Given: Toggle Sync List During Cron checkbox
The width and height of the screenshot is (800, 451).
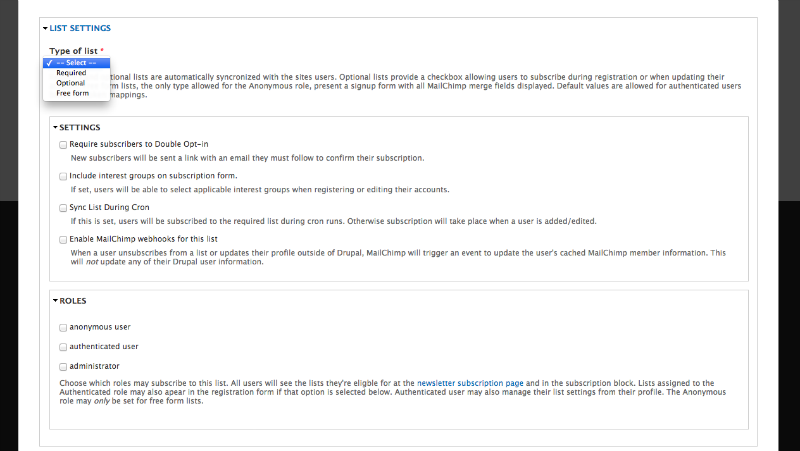Looking at the screenshot, I should [x=63, y=208].
